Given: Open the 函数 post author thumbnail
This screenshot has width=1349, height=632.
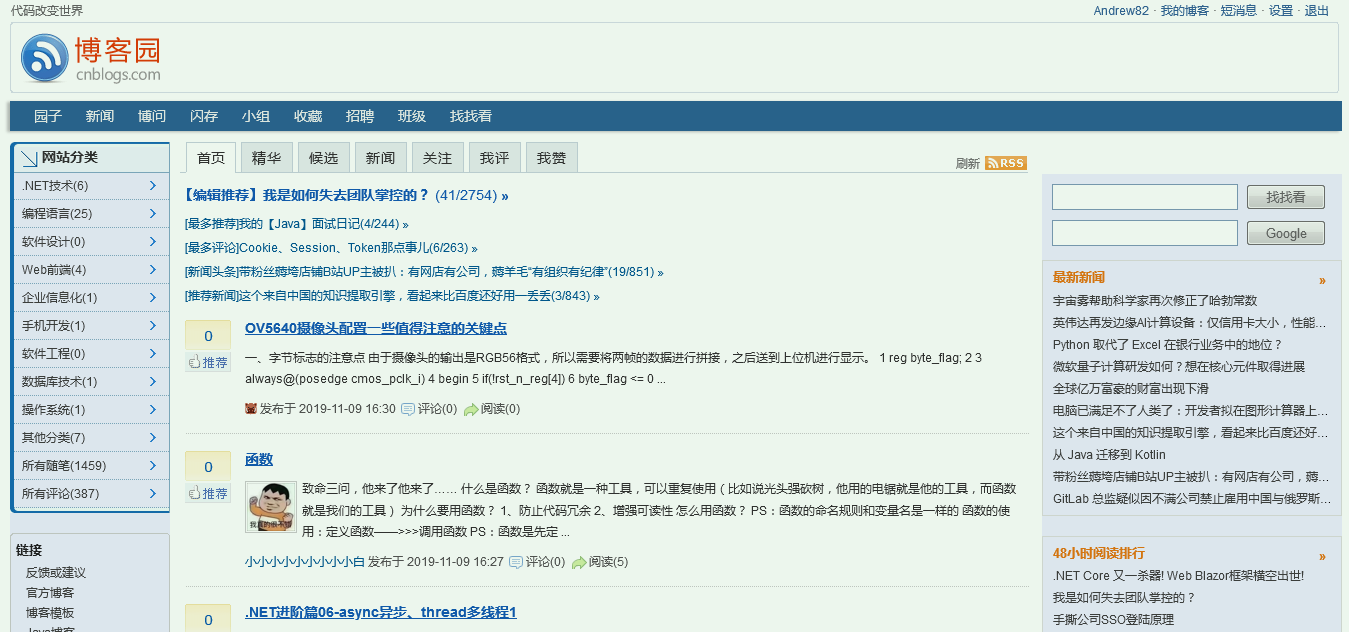Looking at the screenshot, I should pos(270,507).
